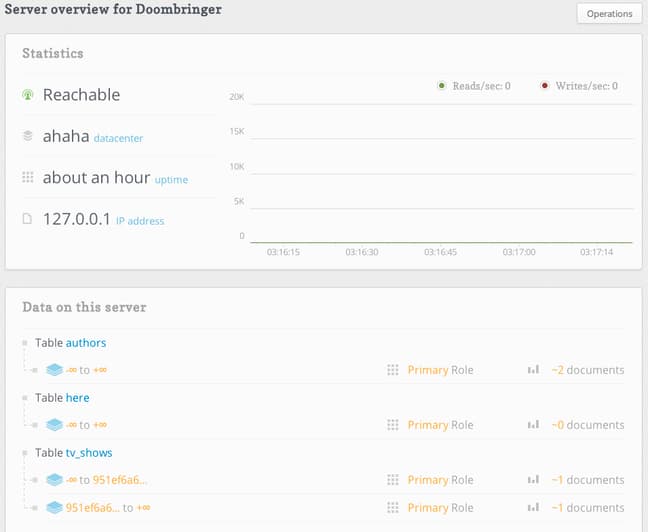Viewport: 648px width, 532px height.
Task: Open the tv_shows table link
Action: pyautogui.click(x=89, y=453)
